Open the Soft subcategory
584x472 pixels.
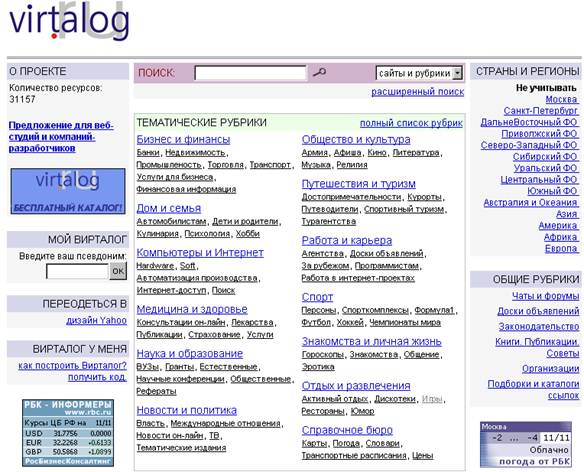(187, 266)
